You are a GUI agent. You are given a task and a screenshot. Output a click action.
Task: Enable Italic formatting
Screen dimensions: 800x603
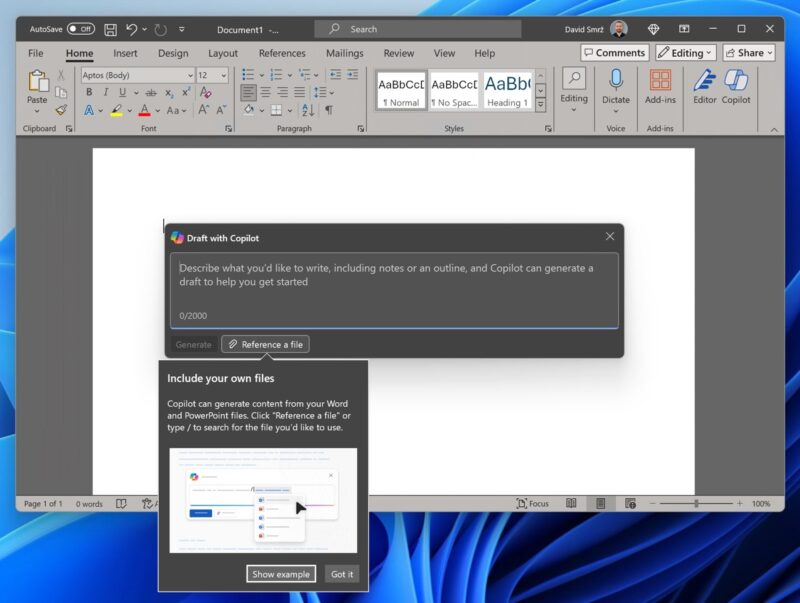click(x=105, y=92)
